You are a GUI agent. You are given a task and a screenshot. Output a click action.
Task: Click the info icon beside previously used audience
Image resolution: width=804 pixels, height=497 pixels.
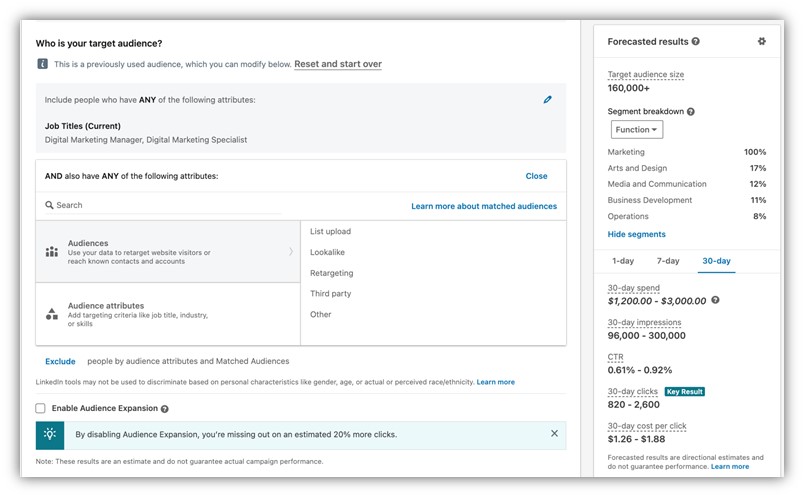42,64
